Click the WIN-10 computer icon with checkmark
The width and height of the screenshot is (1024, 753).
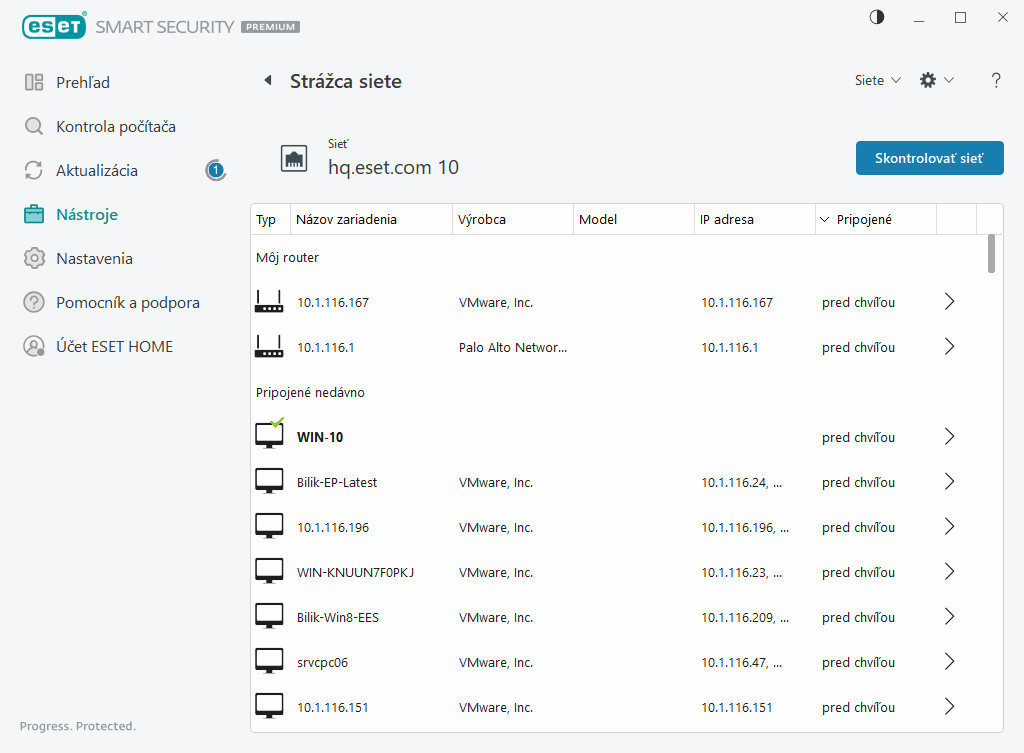pyautogui.click(x=269, y=436)
